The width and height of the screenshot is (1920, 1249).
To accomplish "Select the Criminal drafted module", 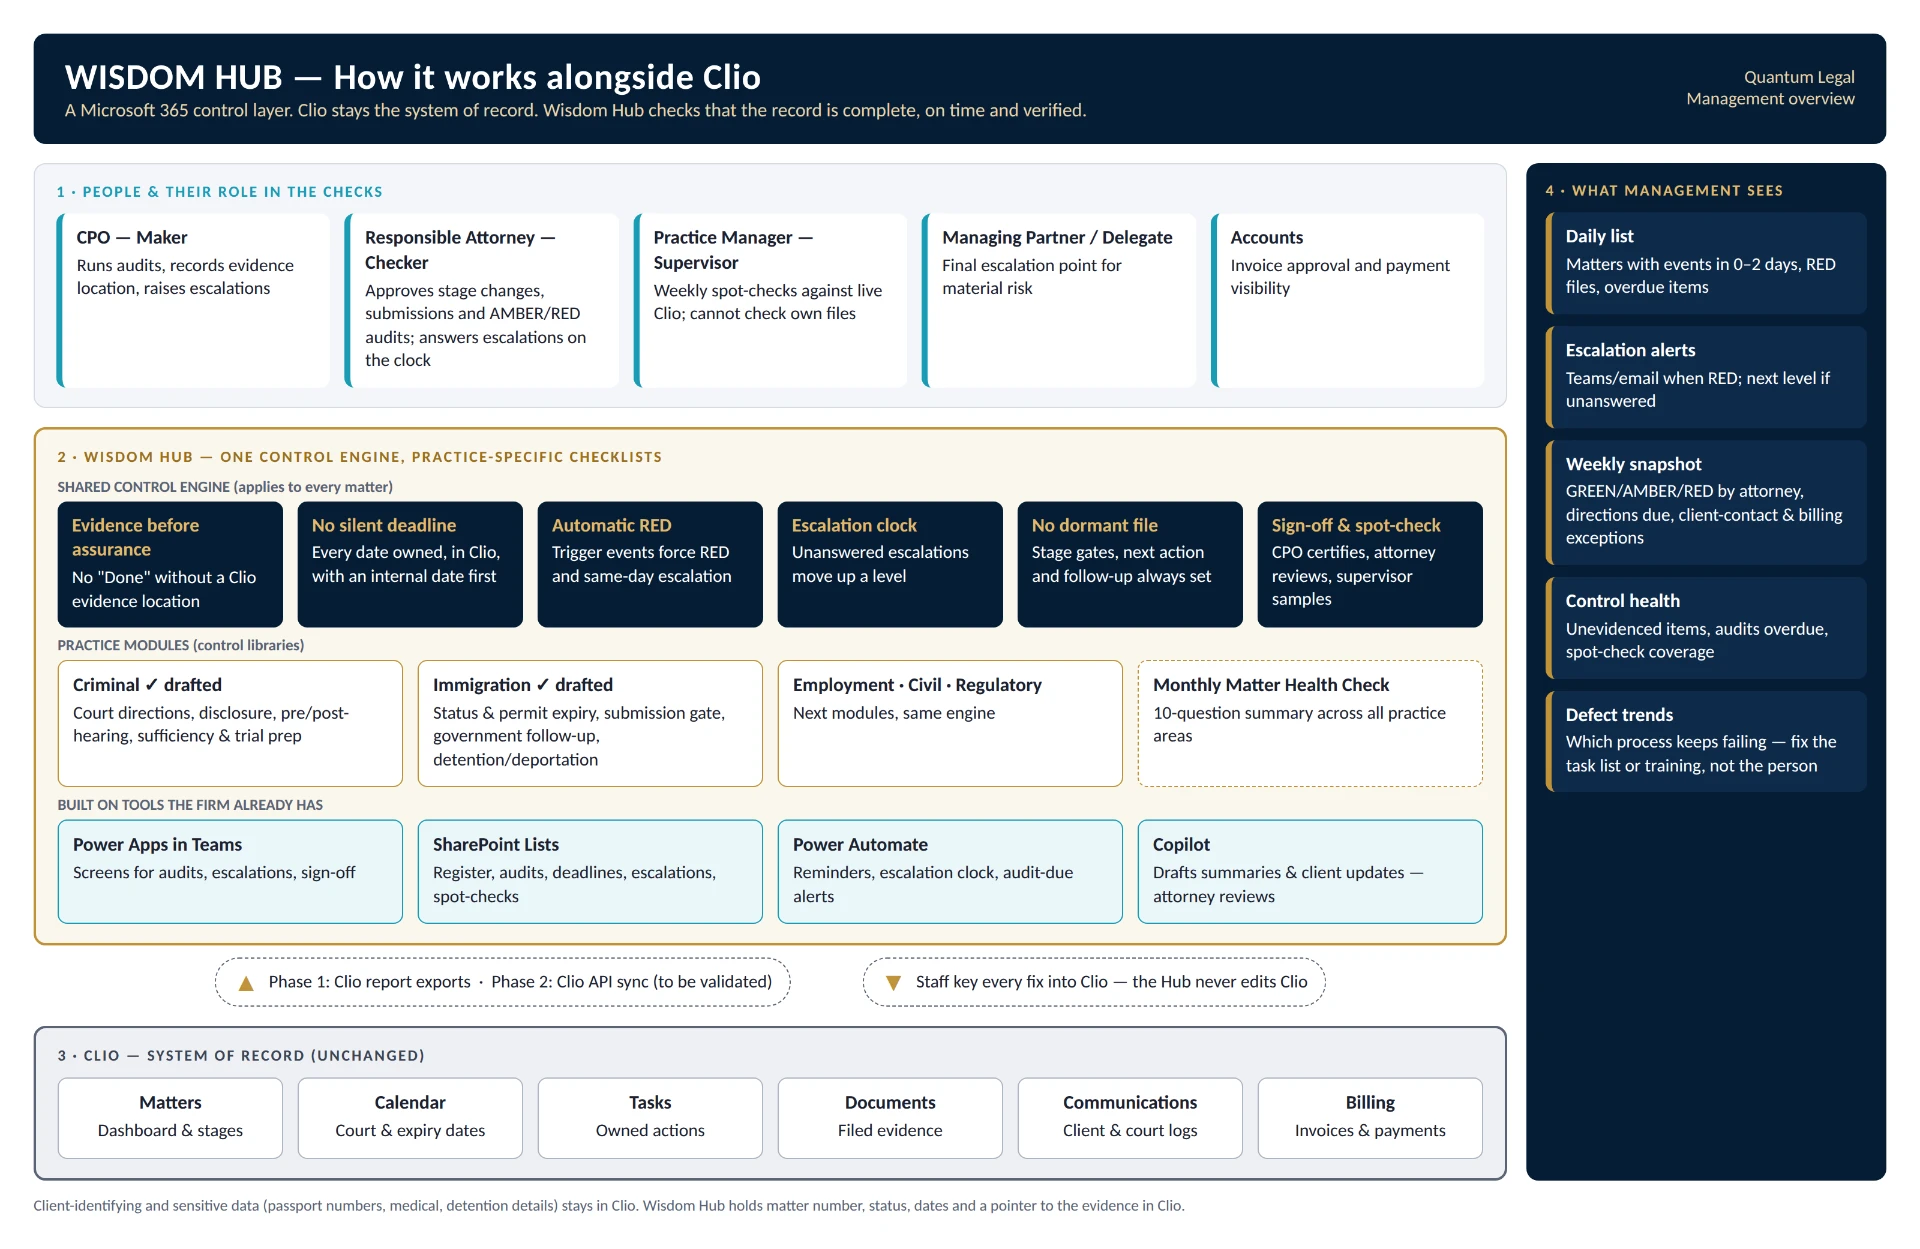I will point(230,723).
